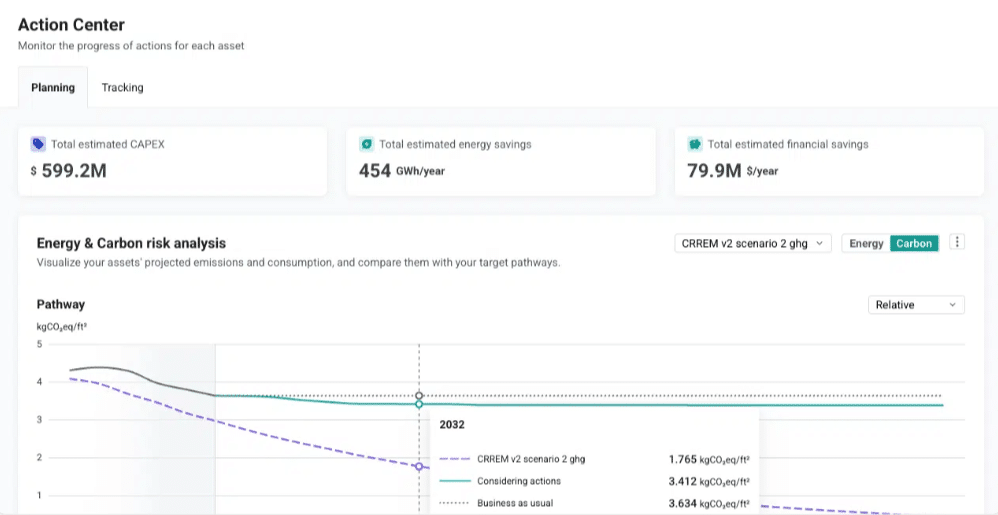998x515 pixels.
Task: Click the energy savings card icon
Action: [x=367, y=145]
